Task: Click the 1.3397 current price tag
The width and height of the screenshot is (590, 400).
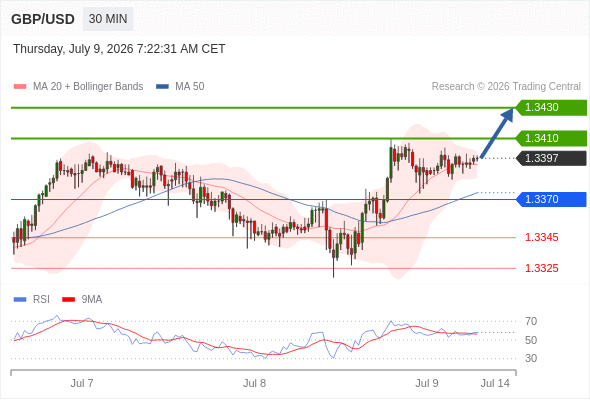Action: pyautogui.click(x=551, y=158)
